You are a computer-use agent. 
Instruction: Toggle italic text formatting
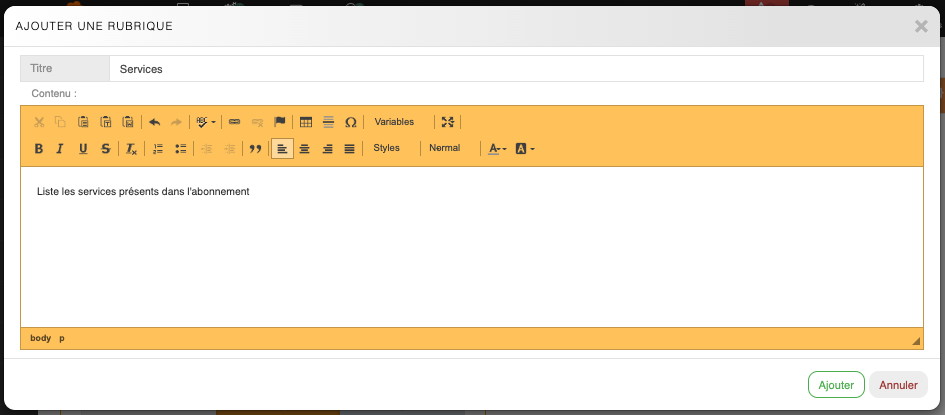60,149
